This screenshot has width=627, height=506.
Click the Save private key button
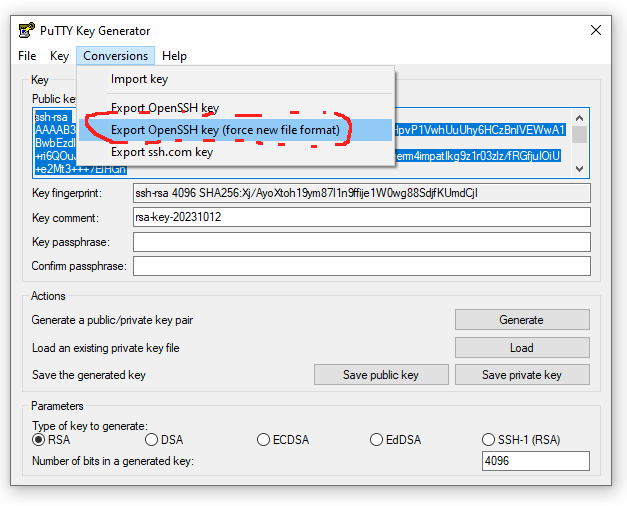pos(521,375)
